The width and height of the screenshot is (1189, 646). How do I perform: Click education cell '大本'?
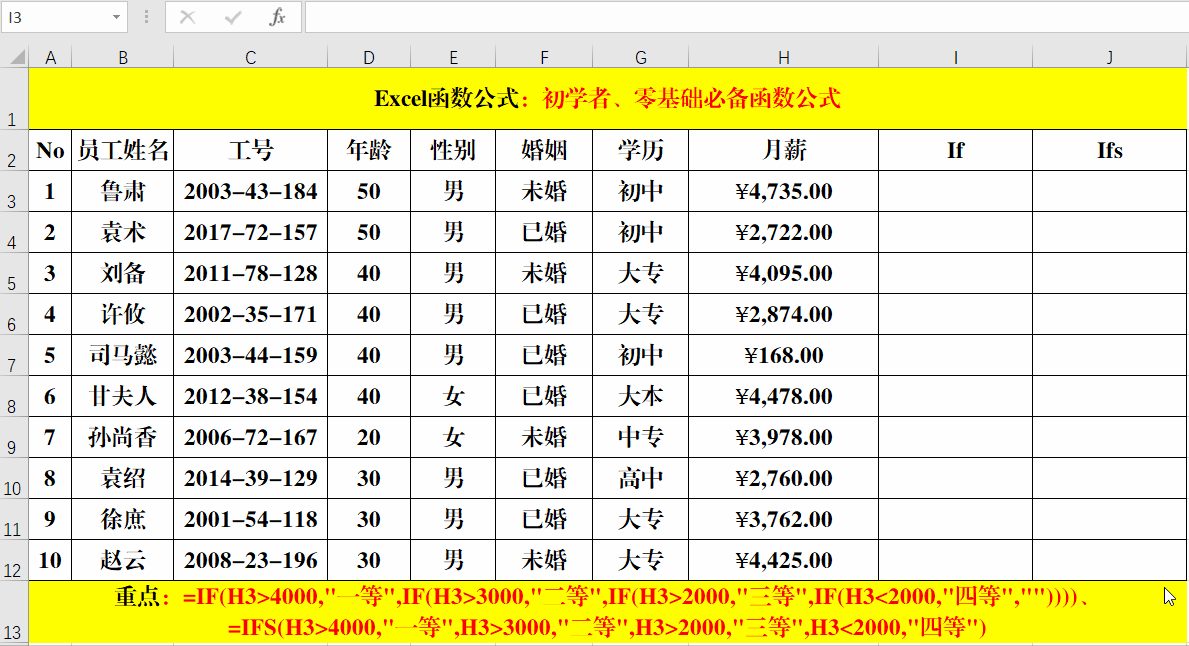(x=641, y=396)
